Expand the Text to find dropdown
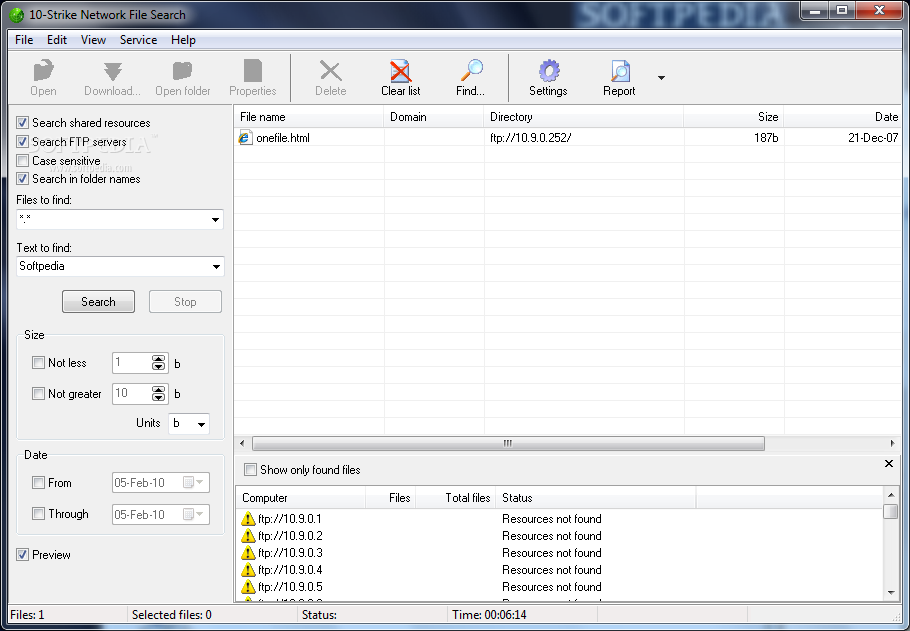The image size is (910, 631). pos(216,266)
